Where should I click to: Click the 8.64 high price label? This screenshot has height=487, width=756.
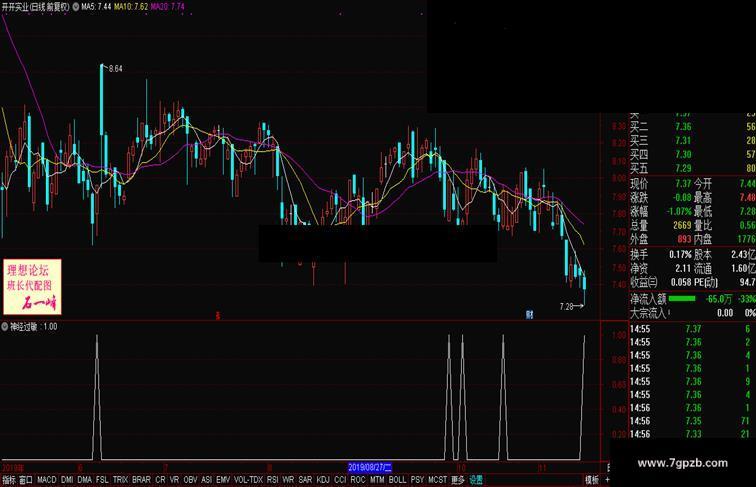coord(116,69)
